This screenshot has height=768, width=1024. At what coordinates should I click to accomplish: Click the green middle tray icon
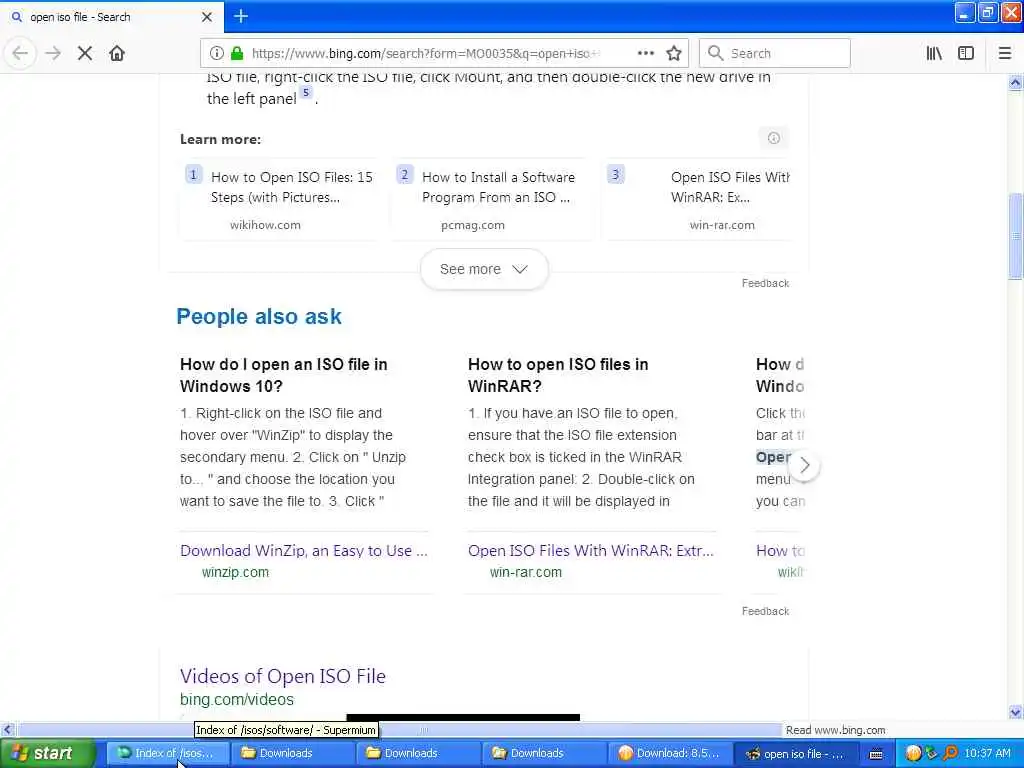[x=932, y=753]
